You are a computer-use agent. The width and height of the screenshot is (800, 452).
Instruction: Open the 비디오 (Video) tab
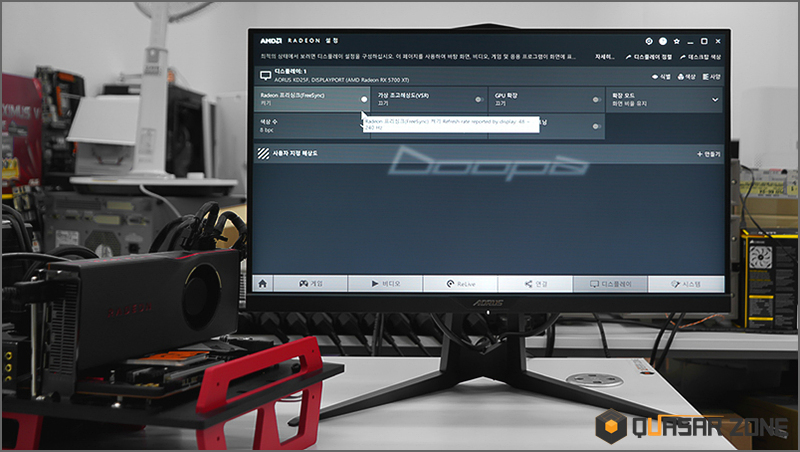(x=386, y=284)
